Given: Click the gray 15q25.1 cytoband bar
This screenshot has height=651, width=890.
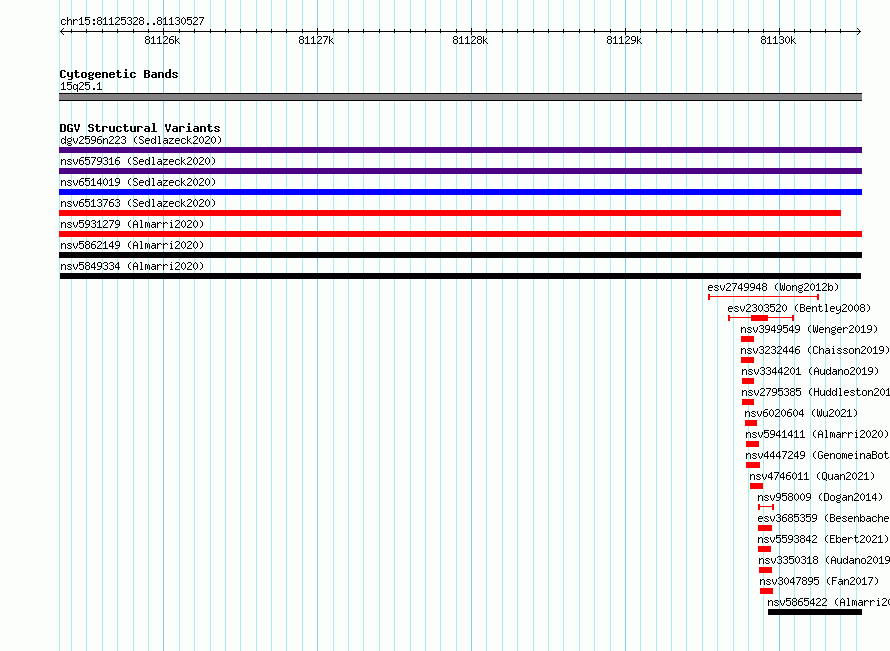Looking at the screenshot, I should pos(460,97).
